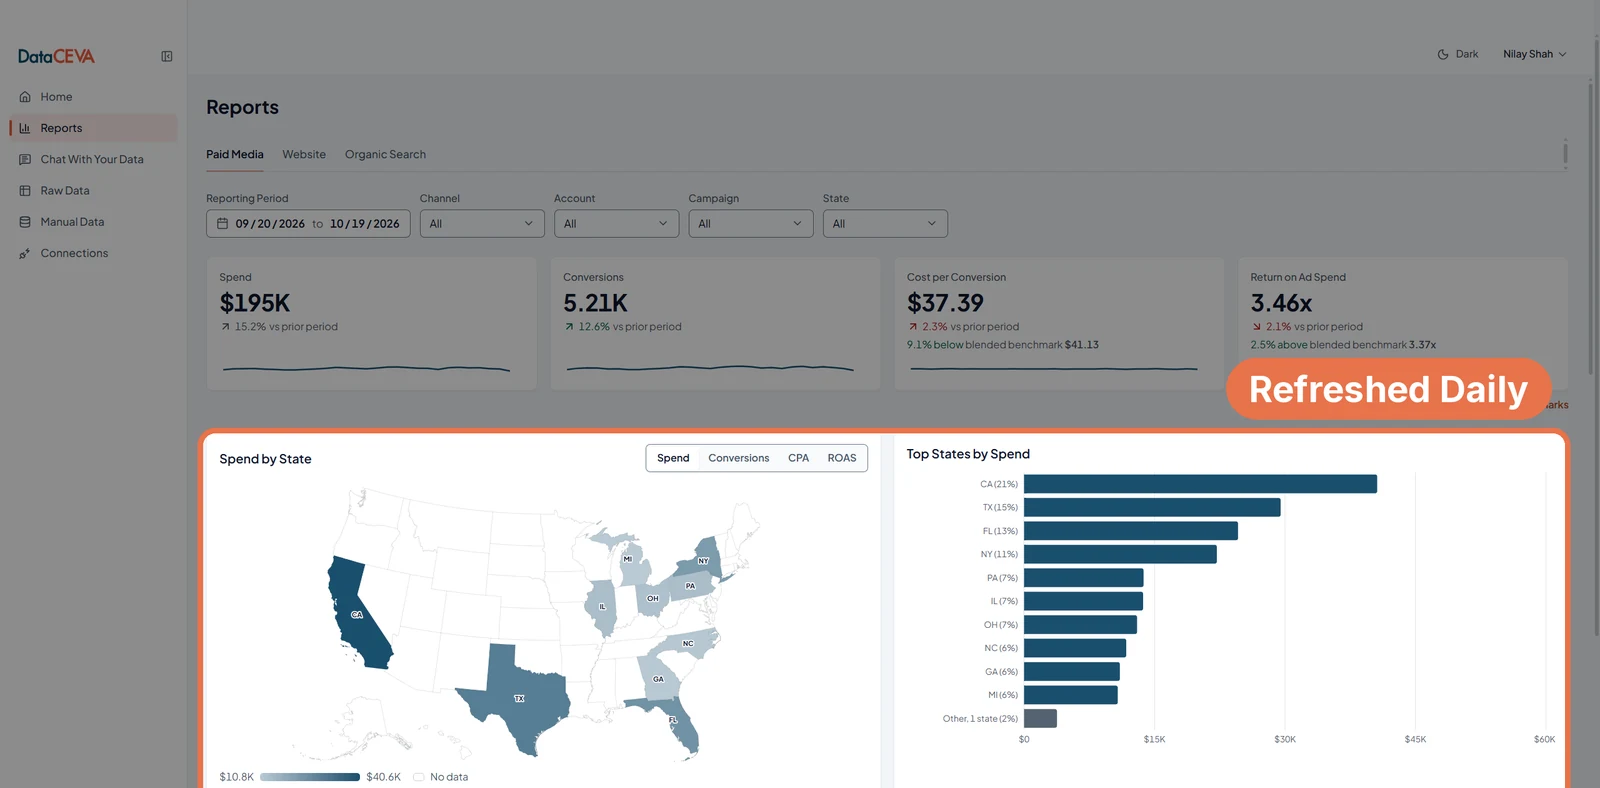Click the reporting start date 09/20/2026
Image resolution: width=1600 pixels, height=788 pixels.
(270, 224)
